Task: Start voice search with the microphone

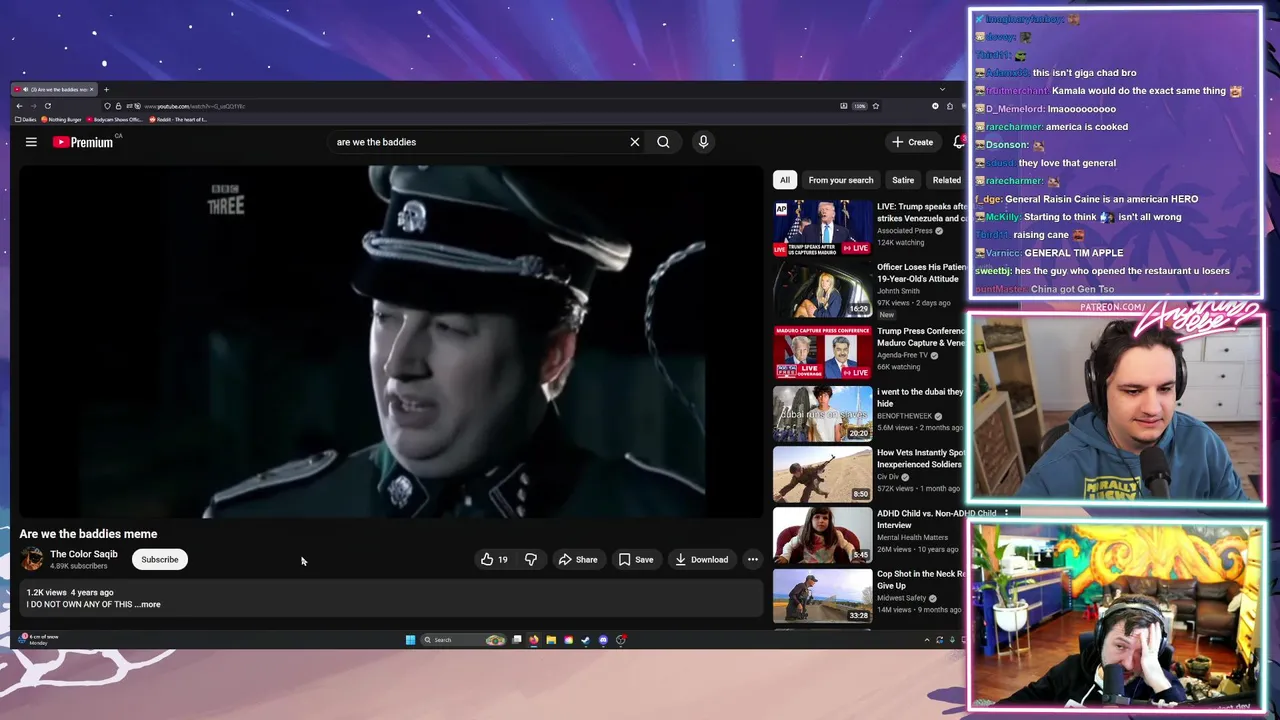Action: [x=703, y=142]
